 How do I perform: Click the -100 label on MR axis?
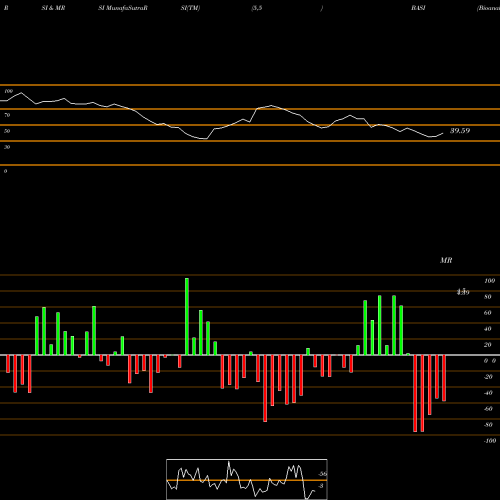[490, 441]
